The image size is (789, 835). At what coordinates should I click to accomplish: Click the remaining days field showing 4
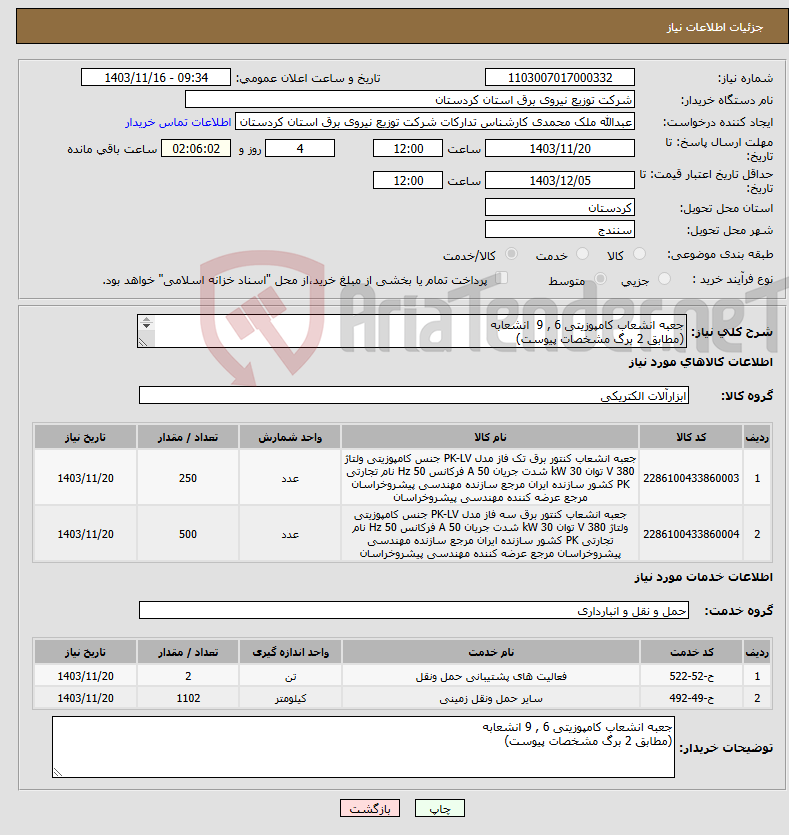click(300, 149)
